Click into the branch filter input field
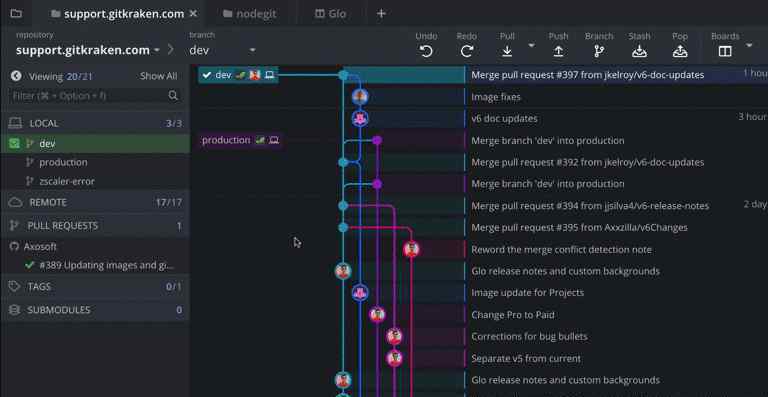 pos(96,95)
